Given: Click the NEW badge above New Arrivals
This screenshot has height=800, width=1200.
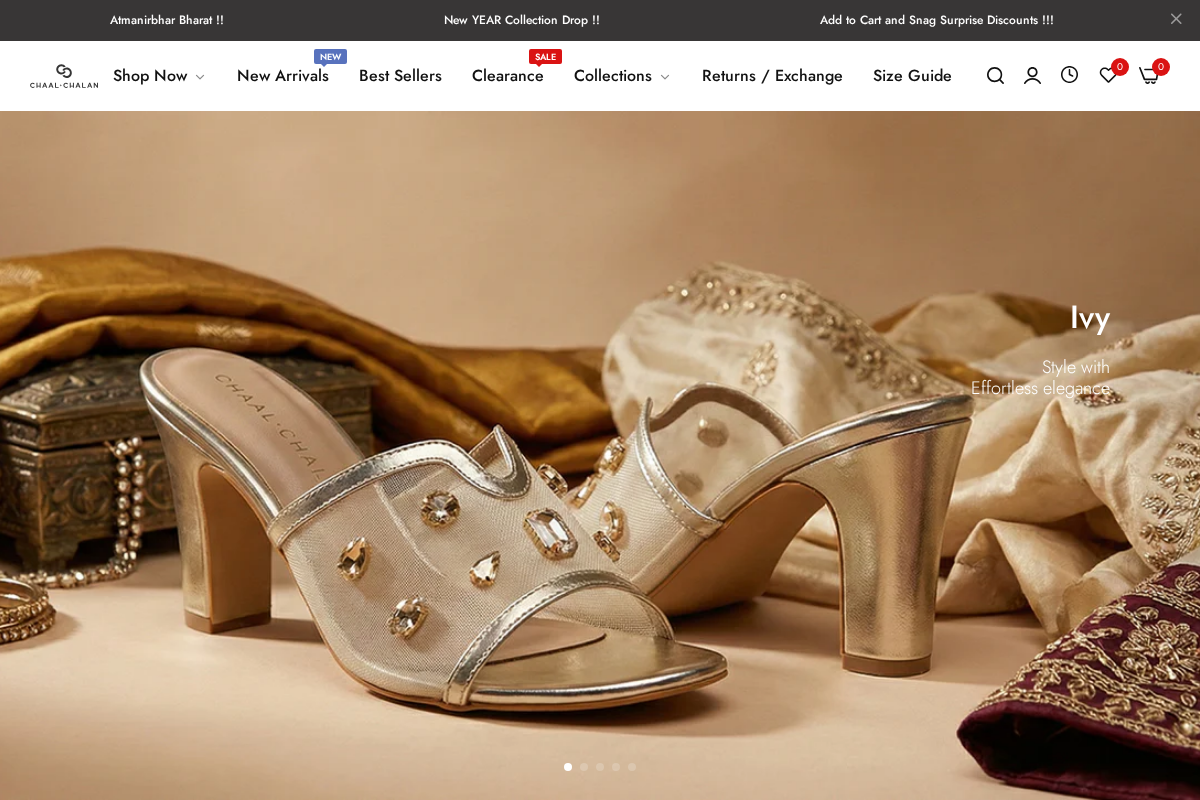Looking at the screenshot, I should (330, 57).
